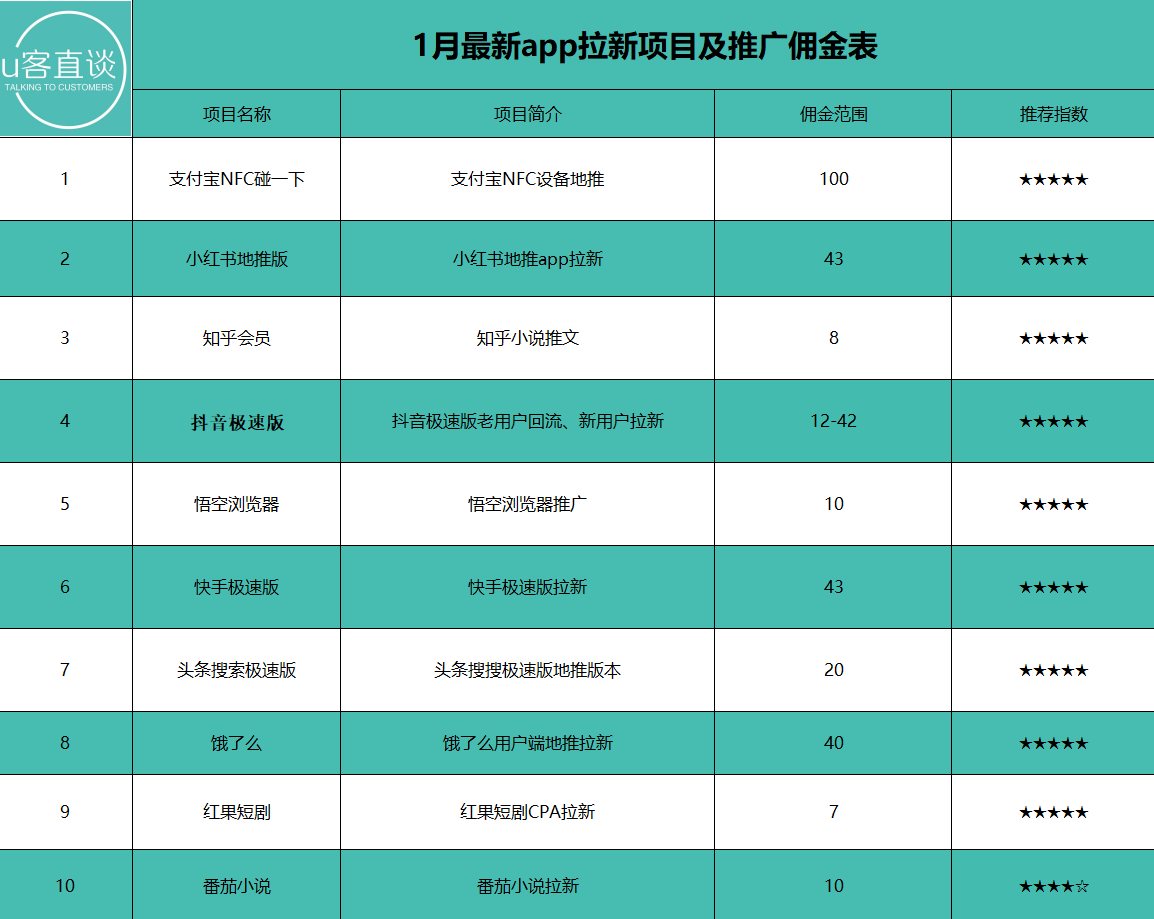
Task: Click the star rating for 红果短剧
Action: [x=1052, y=812]
